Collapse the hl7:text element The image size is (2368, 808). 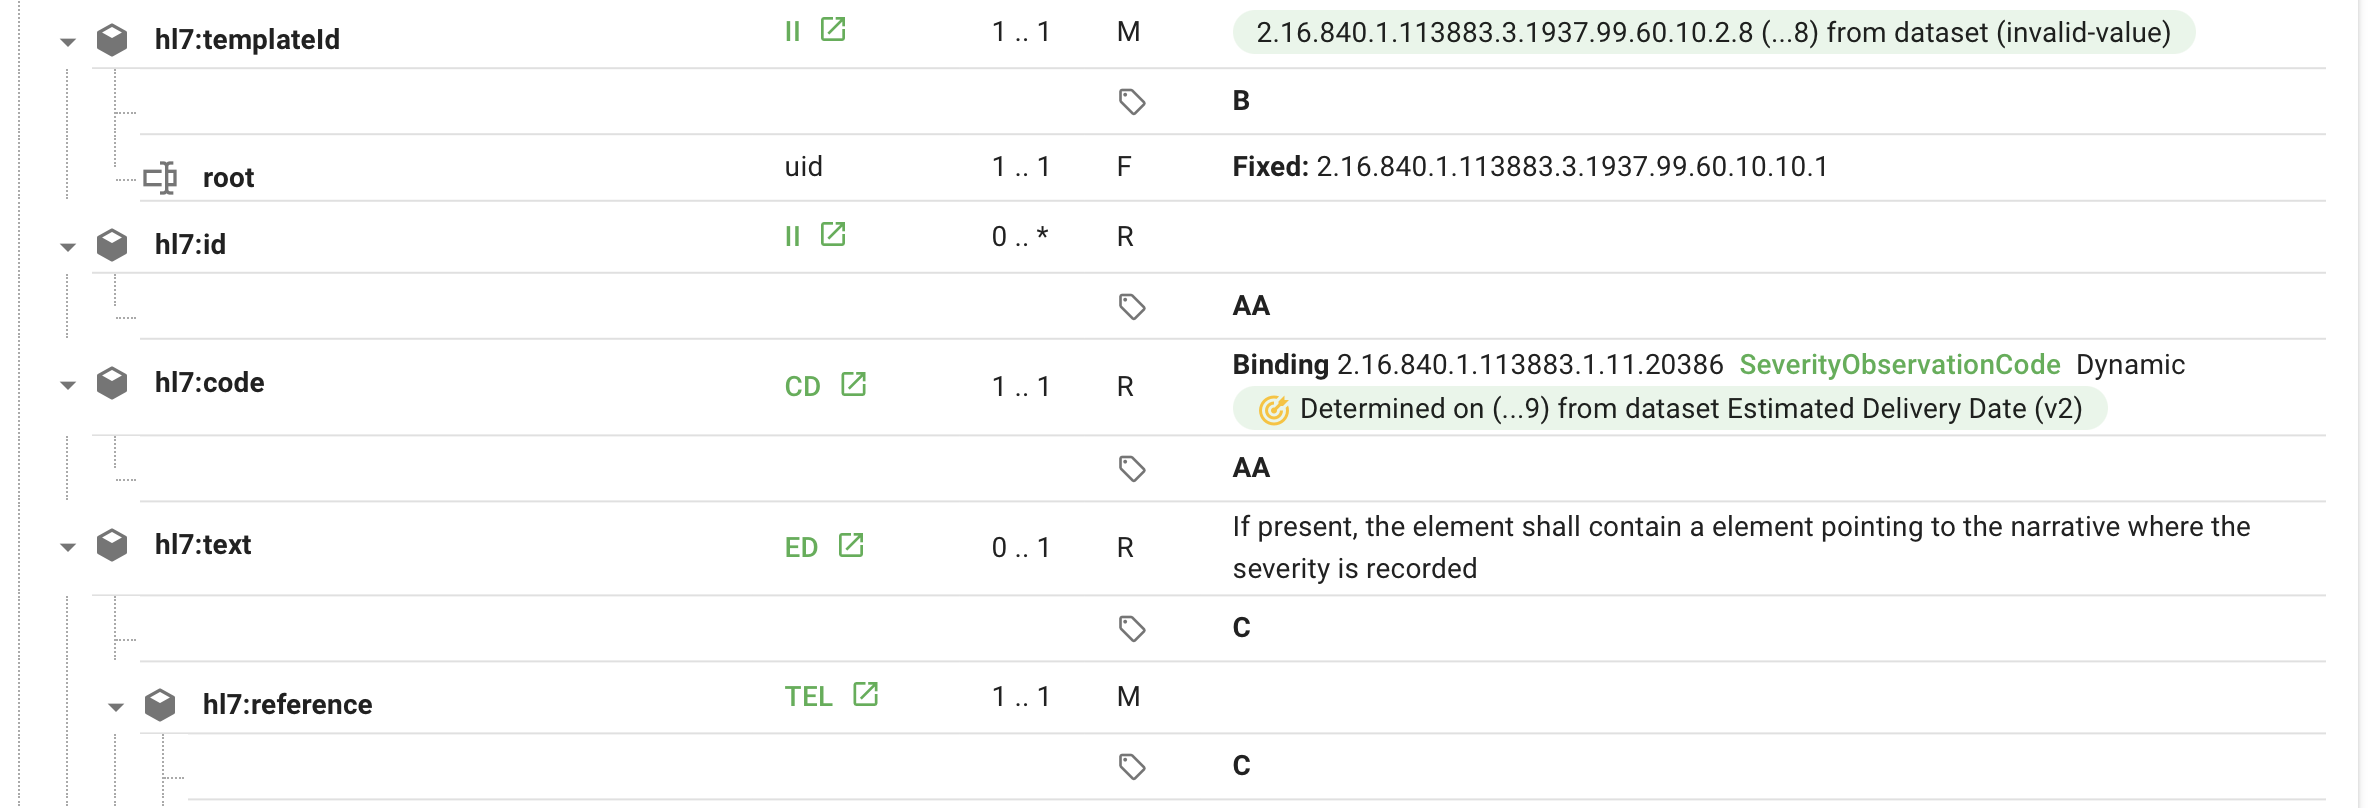click(68, 547)
